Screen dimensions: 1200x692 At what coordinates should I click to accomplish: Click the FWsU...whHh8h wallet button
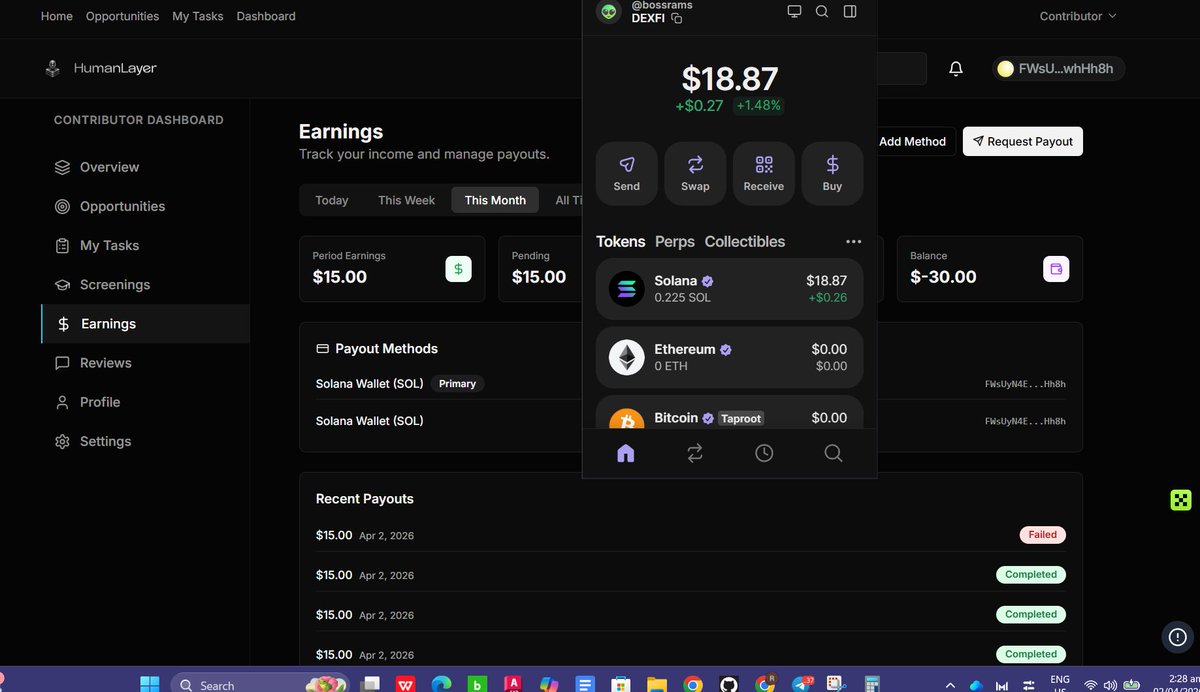click(1058, 68)
